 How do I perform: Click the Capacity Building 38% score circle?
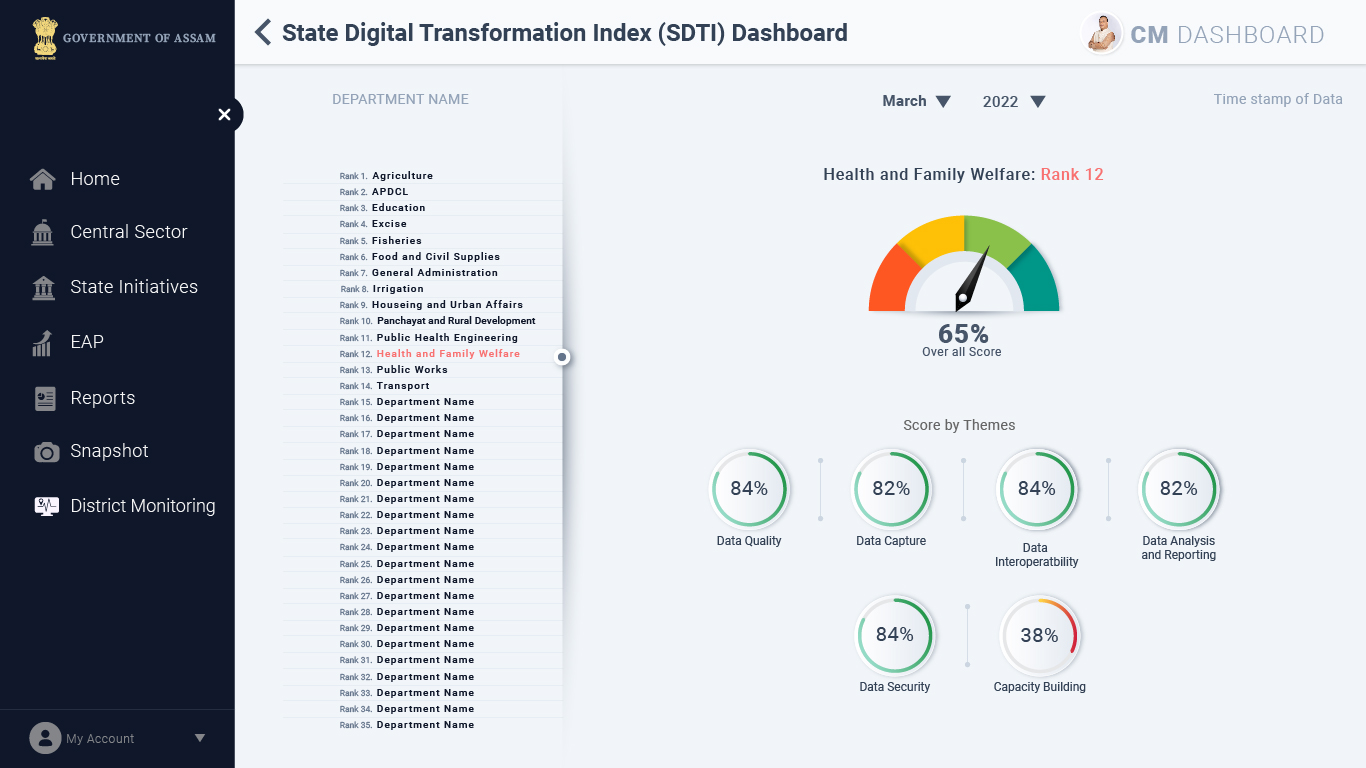(x=1040, y=636)
